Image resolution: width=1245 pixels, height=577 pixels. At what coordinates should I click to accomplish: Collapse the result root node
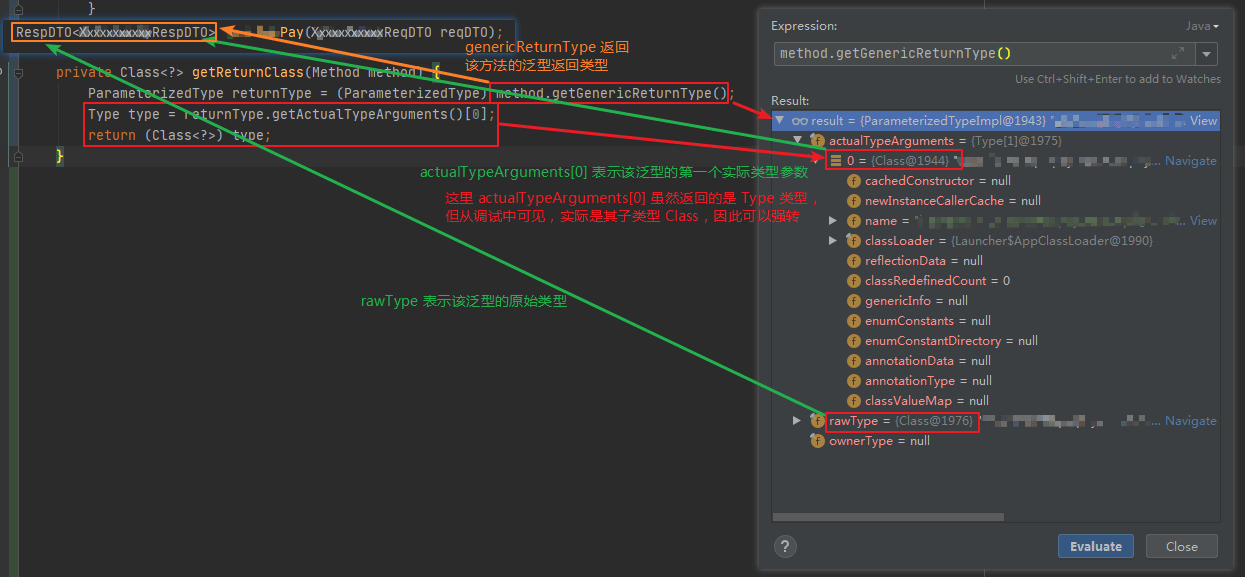point(779,121)
